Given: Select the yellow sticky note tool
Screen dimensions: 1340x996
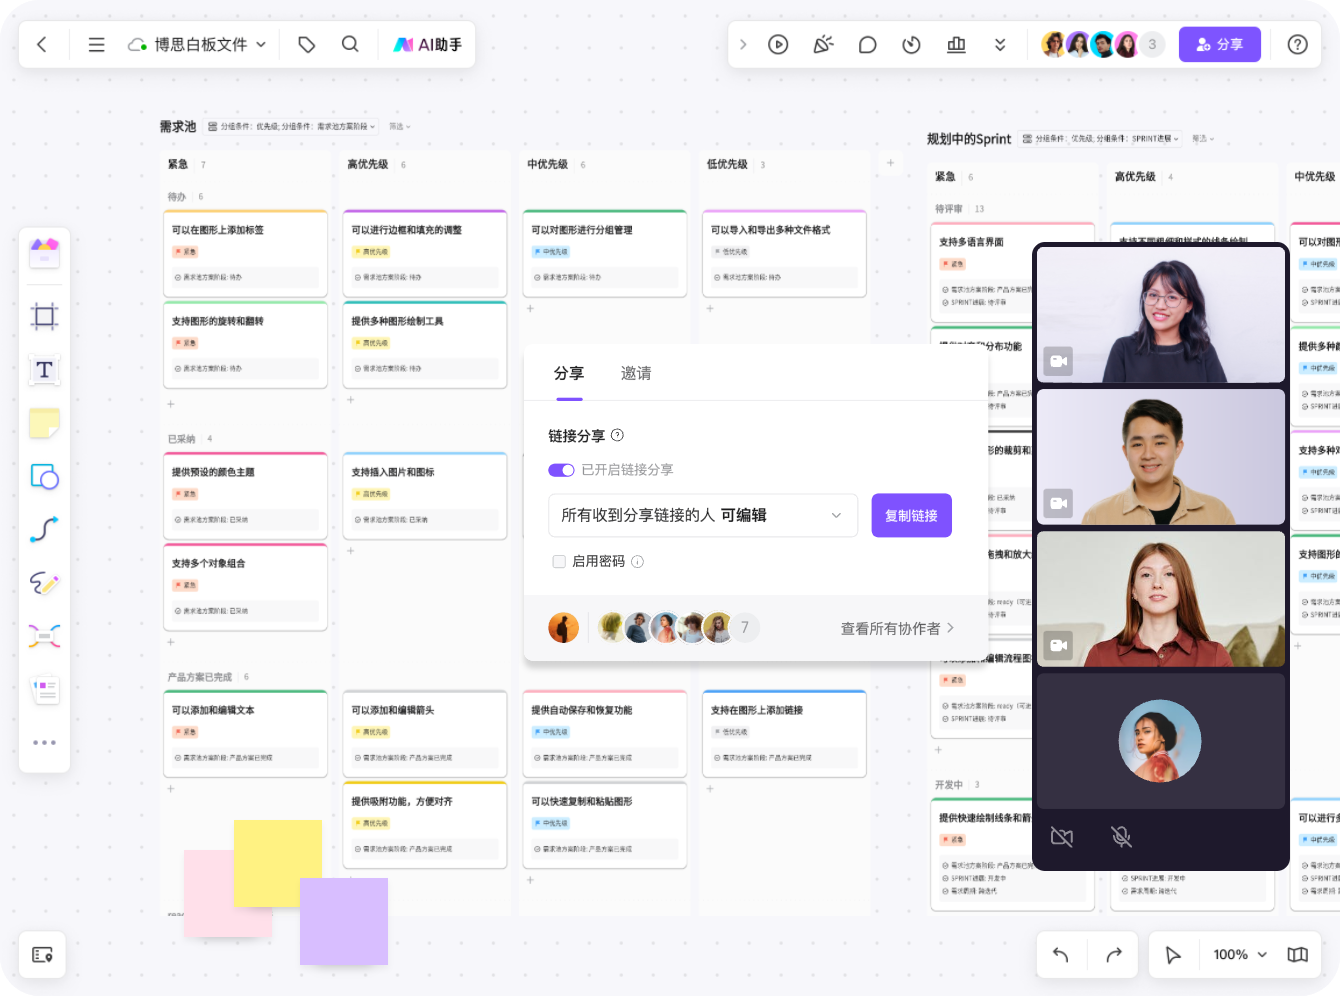Looking at the screenshot, I should coord(44,423).
